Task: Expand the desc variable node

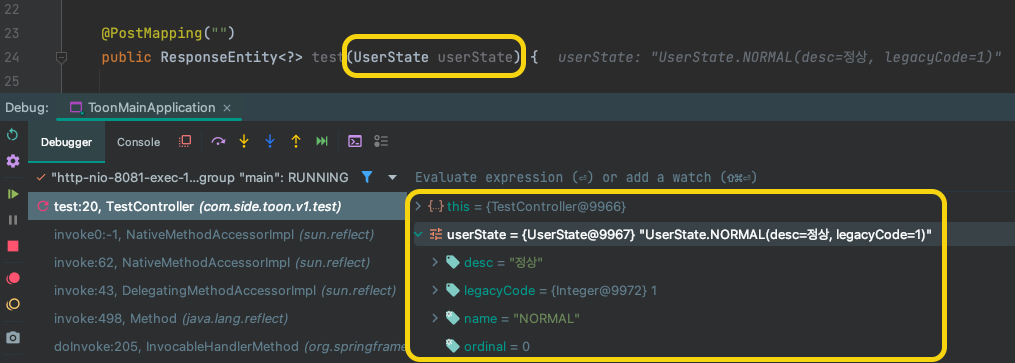Action: click(x=436, y=262)
